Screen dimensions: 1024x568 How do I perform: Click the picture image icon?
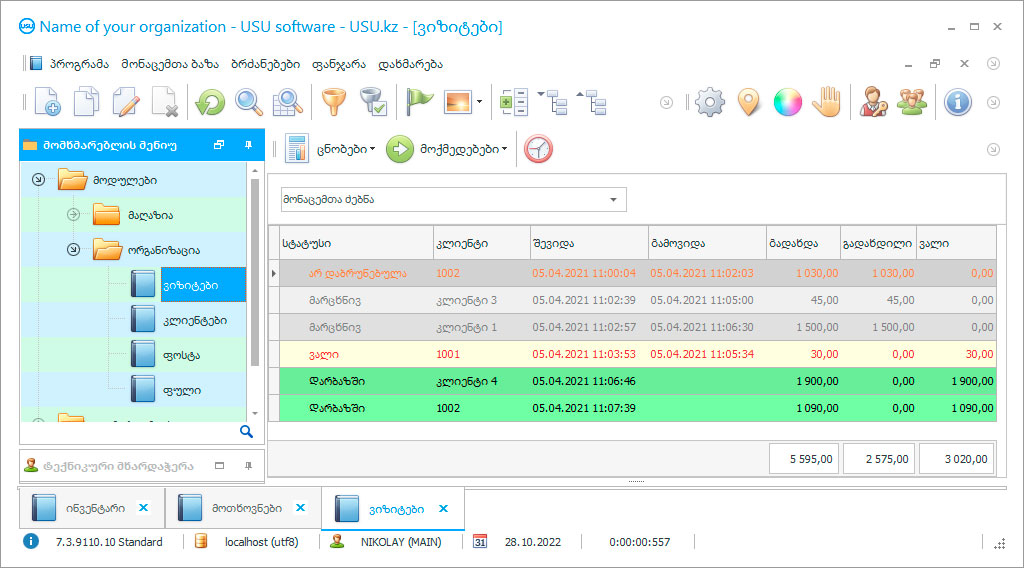pos(458,102)
